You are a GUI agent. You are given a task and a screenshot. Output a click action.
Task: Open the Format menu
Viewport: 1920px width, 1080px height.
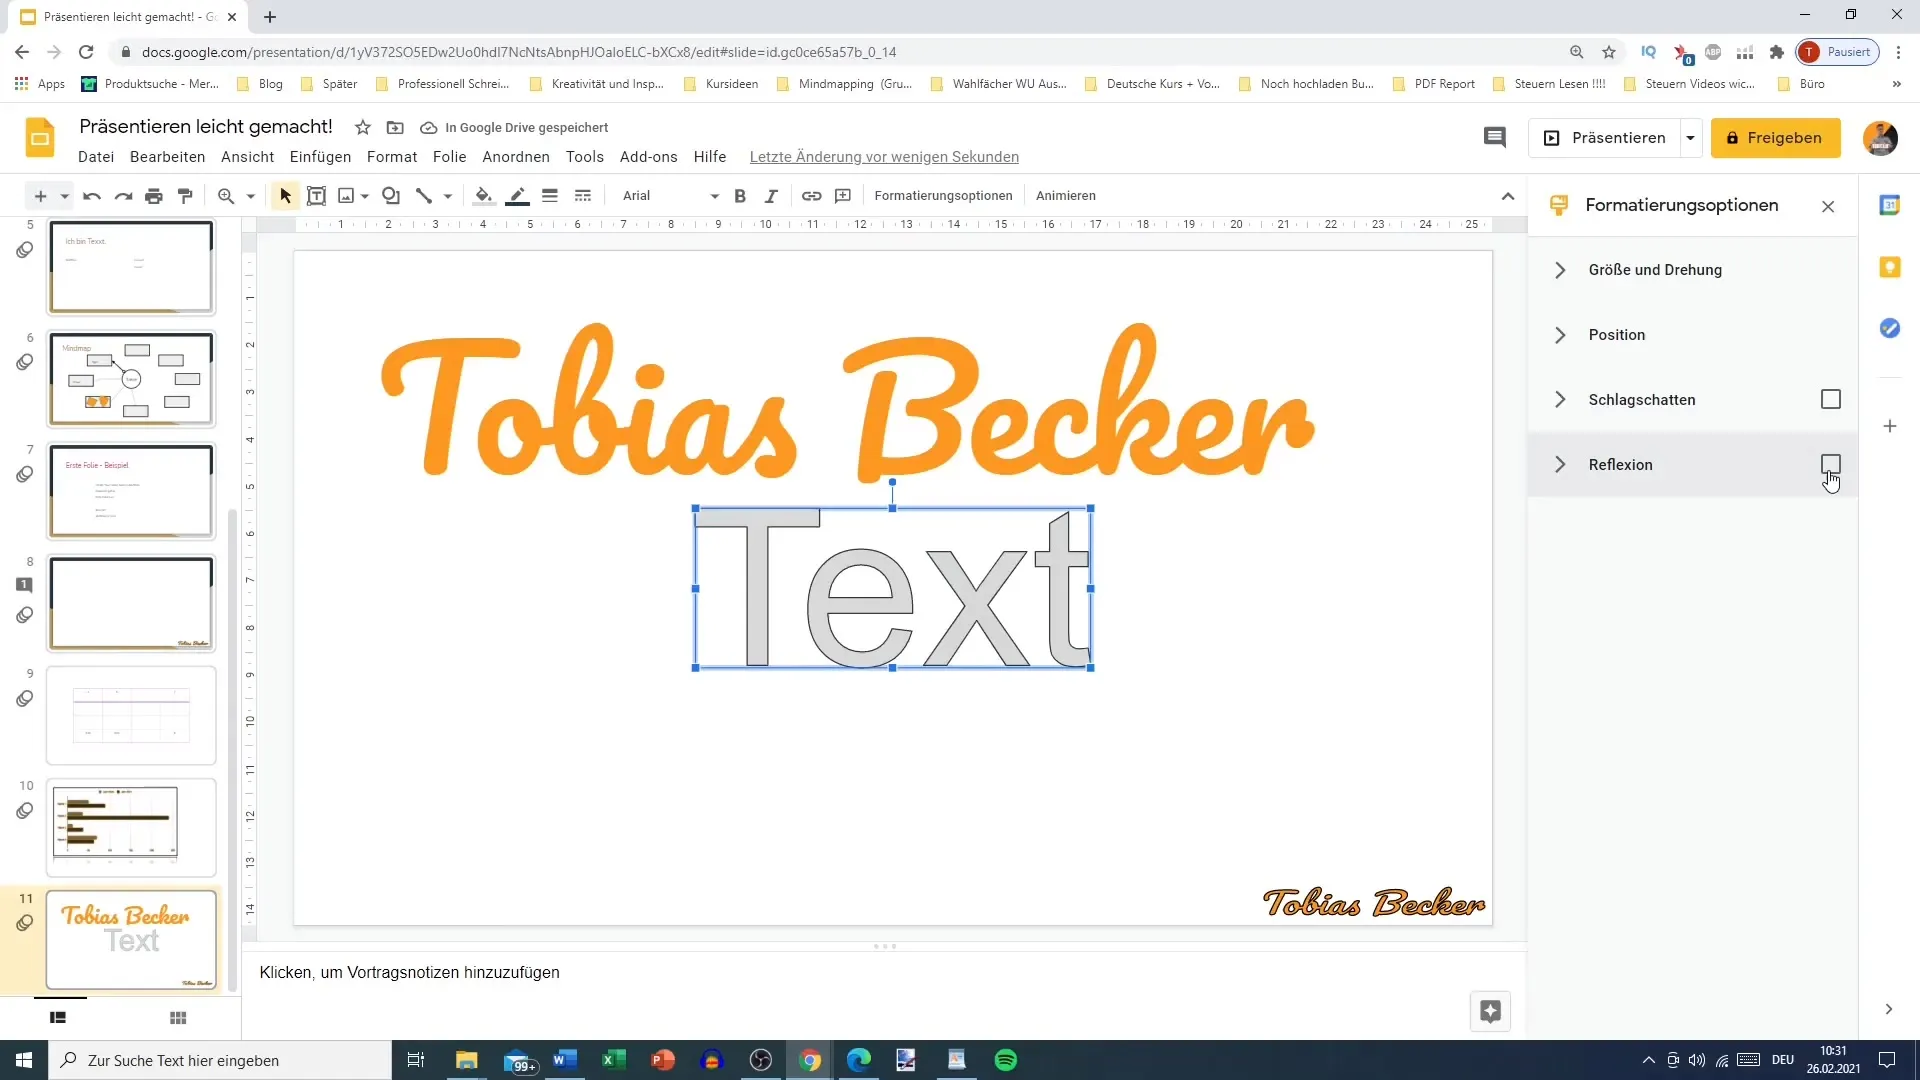point(392,157)
